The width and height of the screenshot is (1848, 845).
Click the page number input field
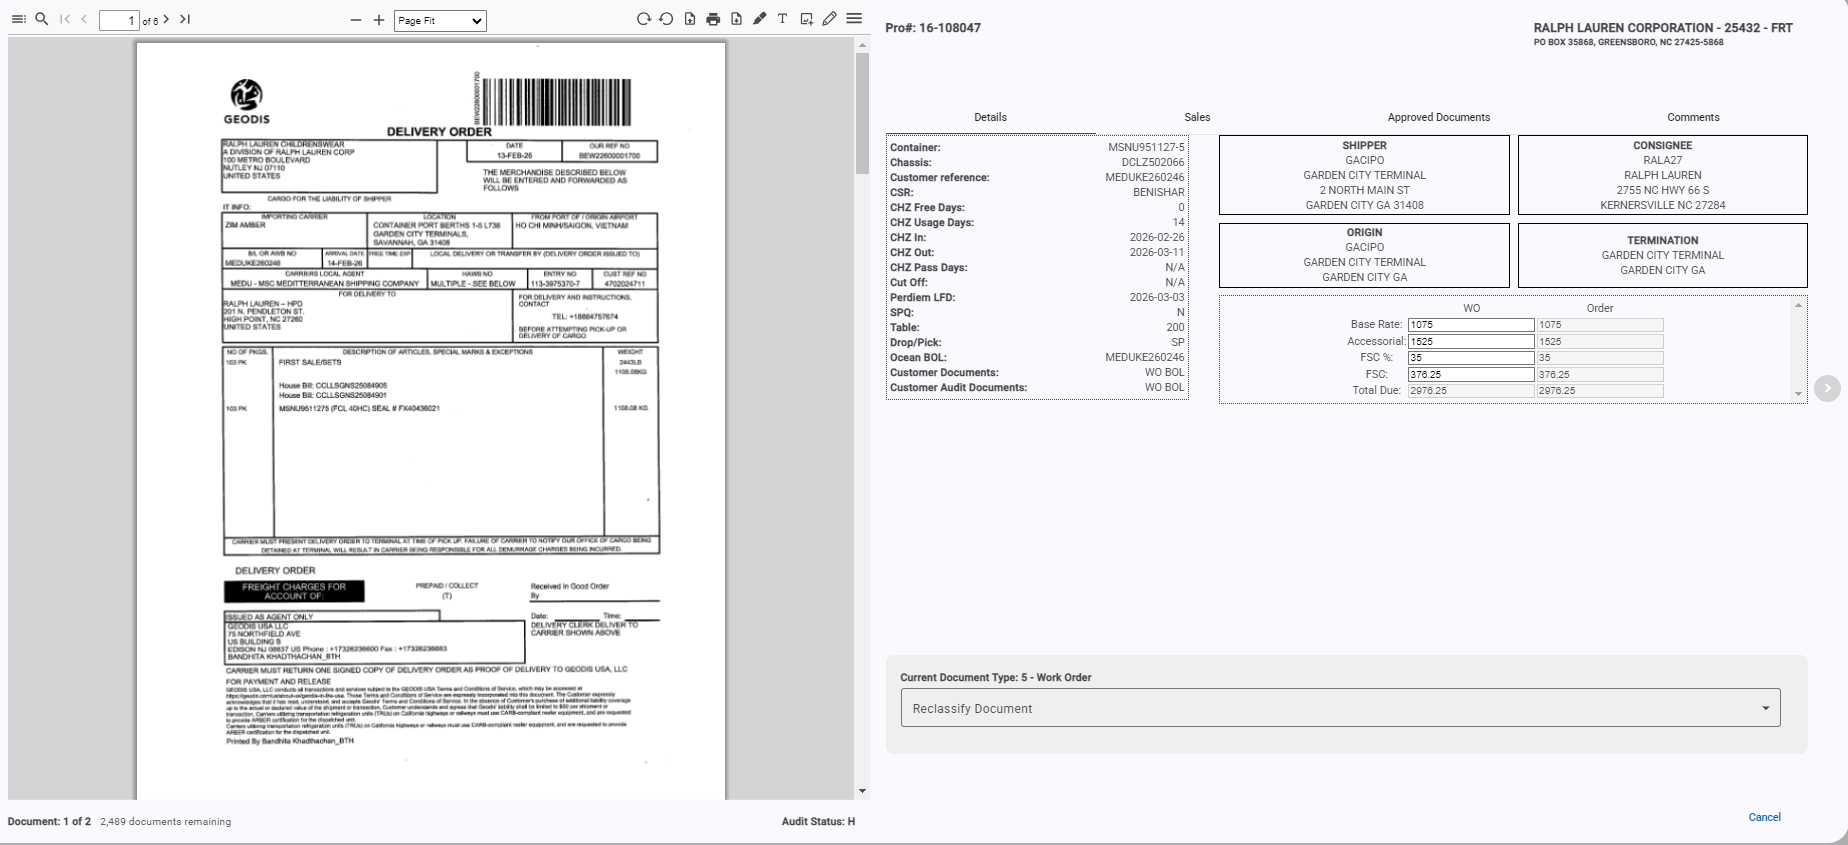(119, 20)
